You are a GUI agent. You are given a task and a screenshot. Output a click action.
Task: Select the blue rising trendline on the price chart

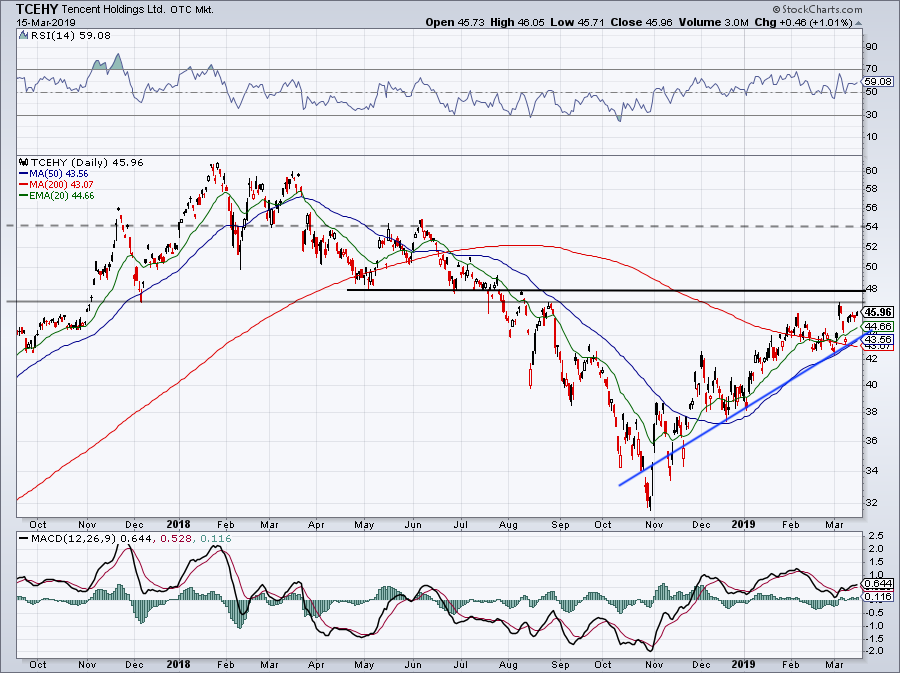click(746, 406)
